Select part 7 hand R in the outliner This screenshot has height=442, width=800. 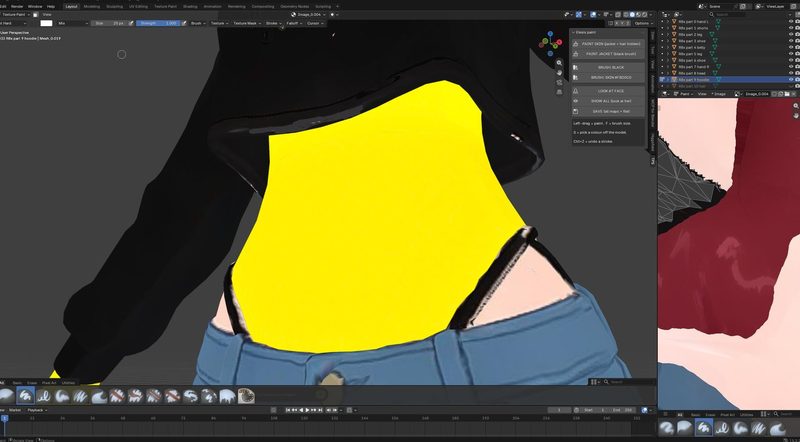tap(694, 66)
